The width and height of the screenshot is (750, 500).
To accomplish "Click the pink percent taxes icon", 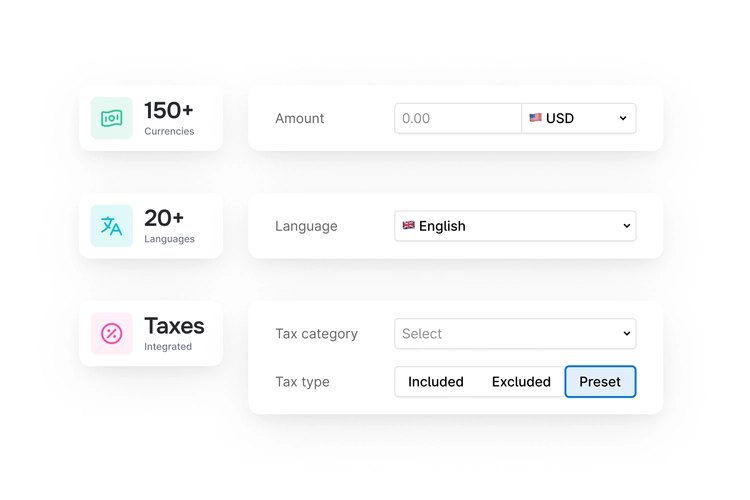I will [x=111, y=334].
